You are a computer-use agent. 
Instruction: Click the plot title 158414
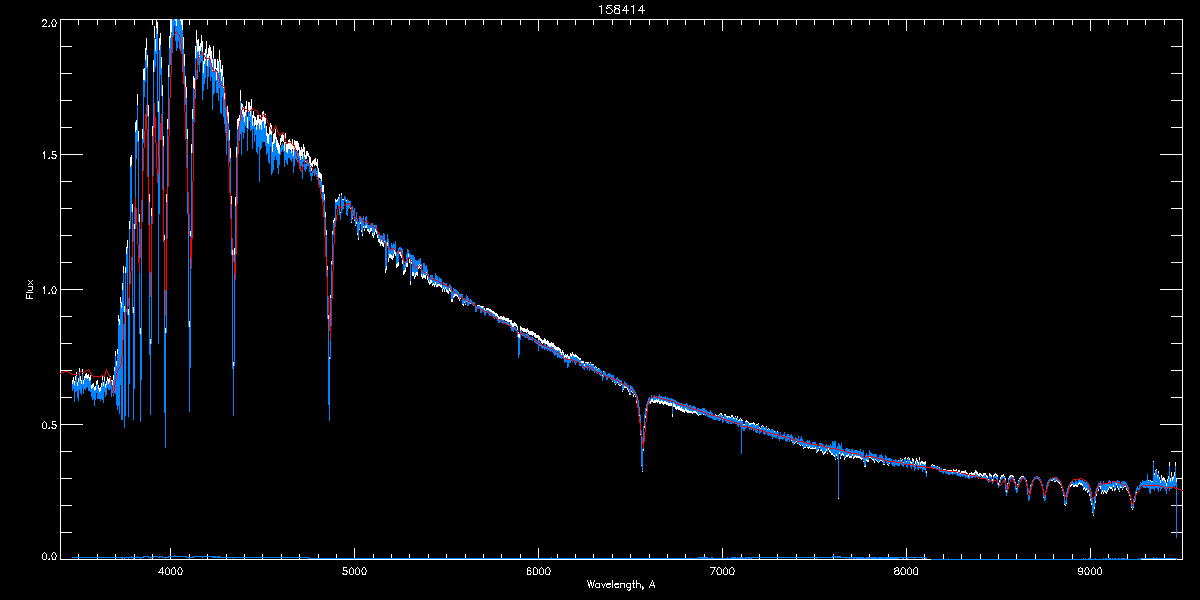tap(620, 9)
